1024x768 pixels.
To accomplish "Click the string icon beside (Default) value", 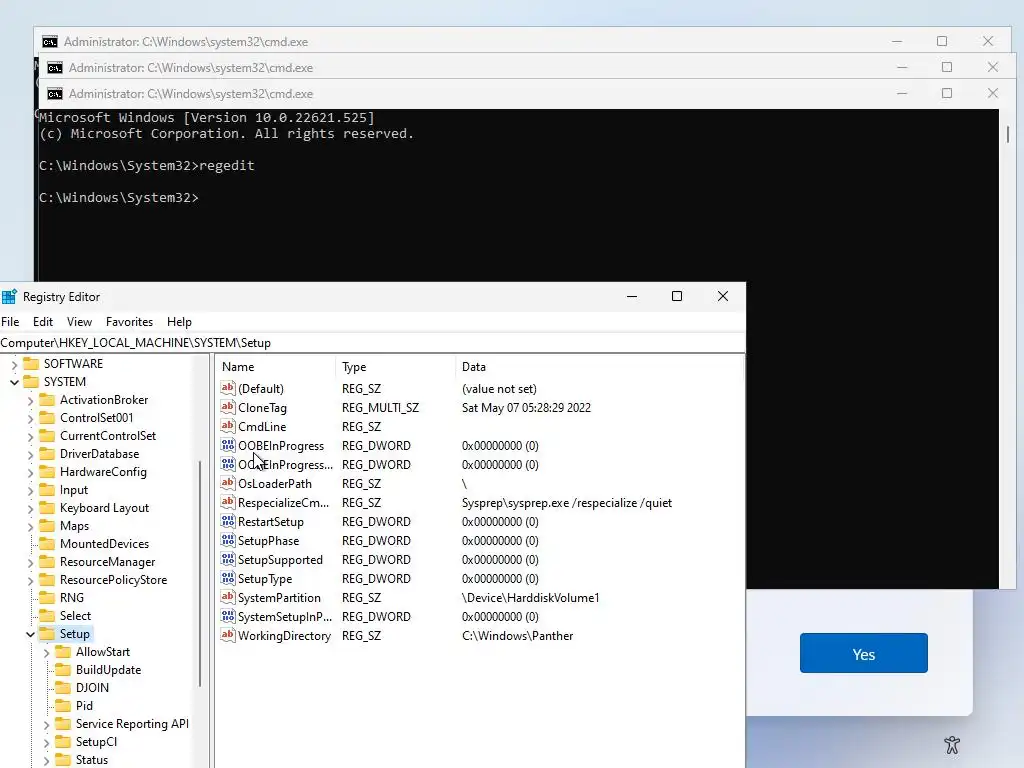I will [x=228, y=388].
